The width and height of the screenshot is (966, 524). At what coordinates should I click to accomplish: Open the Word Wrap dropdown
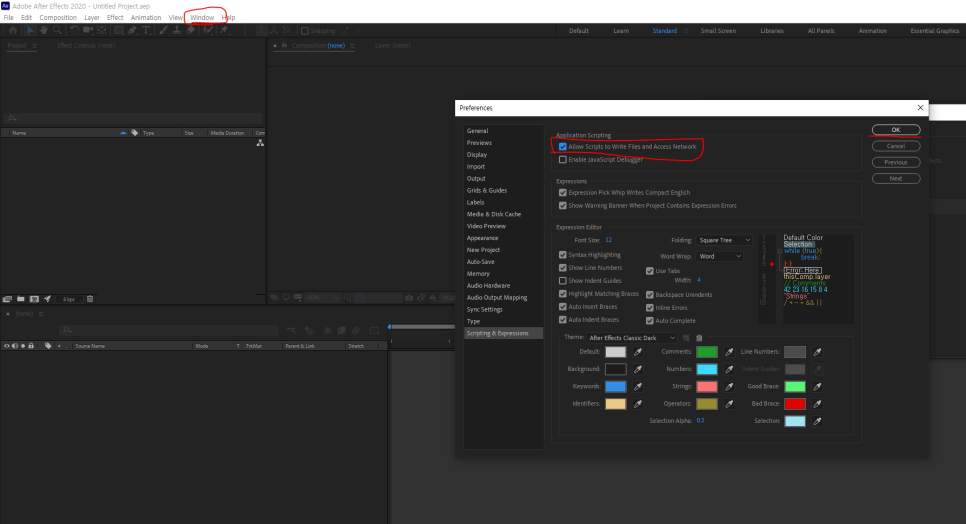[720, 256]
